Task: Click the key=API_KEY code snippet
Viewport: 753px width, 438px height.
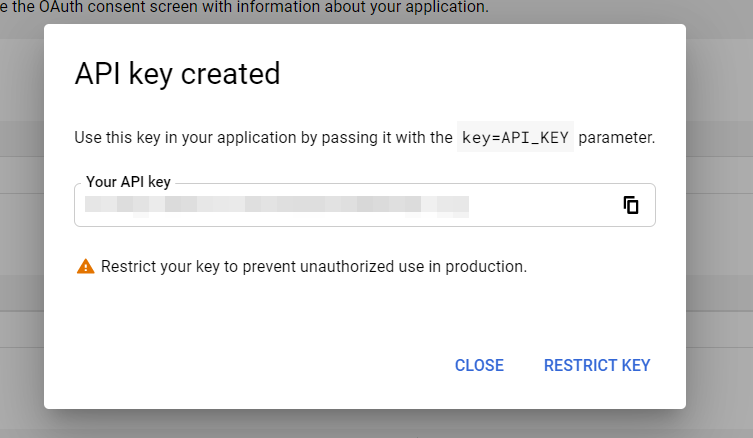Action: (516, 137)
